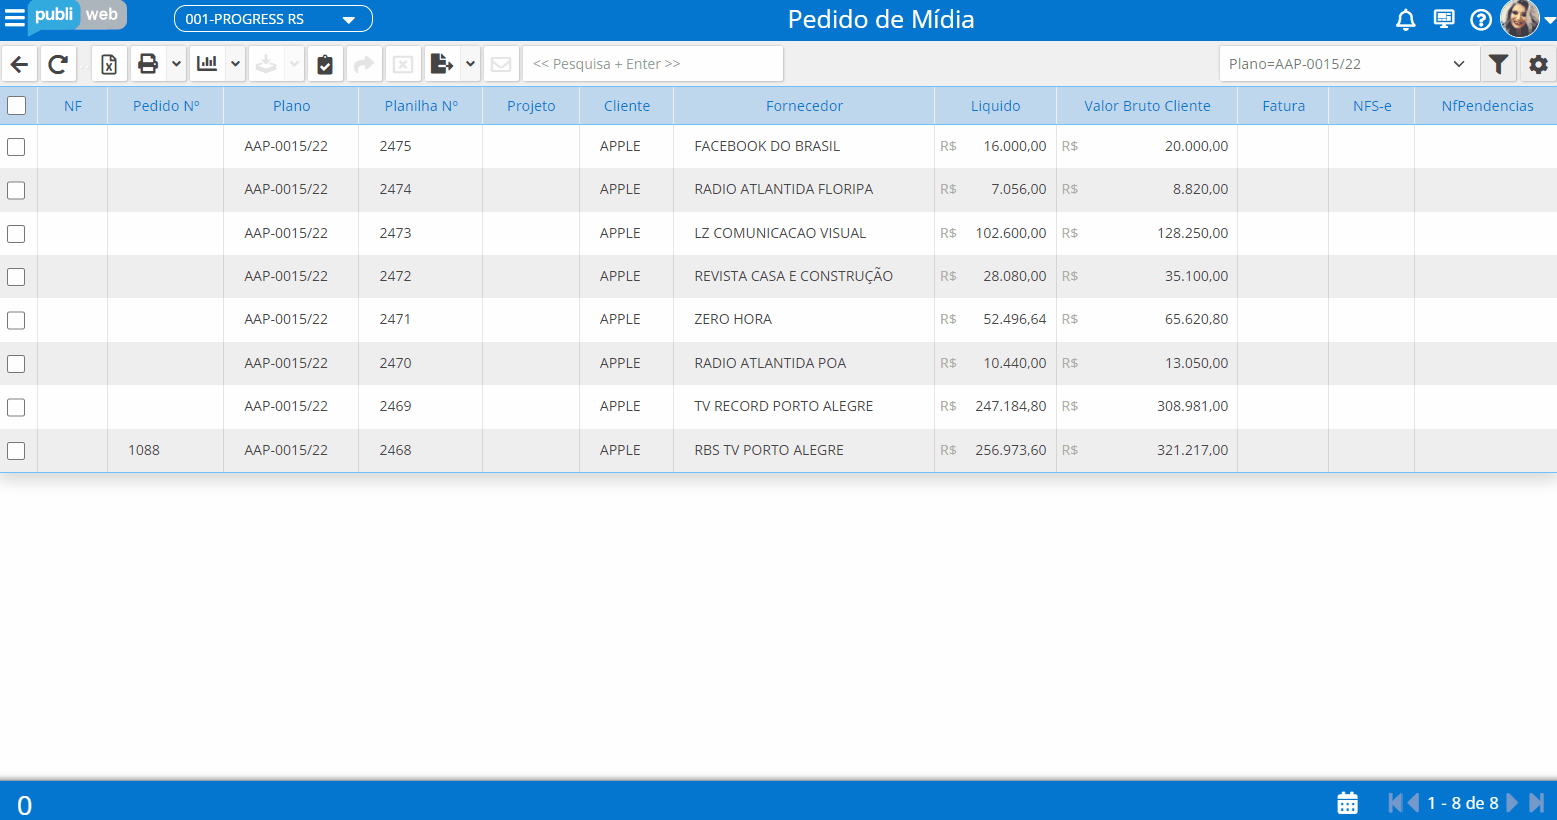Check the REVISTA CASA E CONSTRUÇÃO row

click(x=16, y=277)
